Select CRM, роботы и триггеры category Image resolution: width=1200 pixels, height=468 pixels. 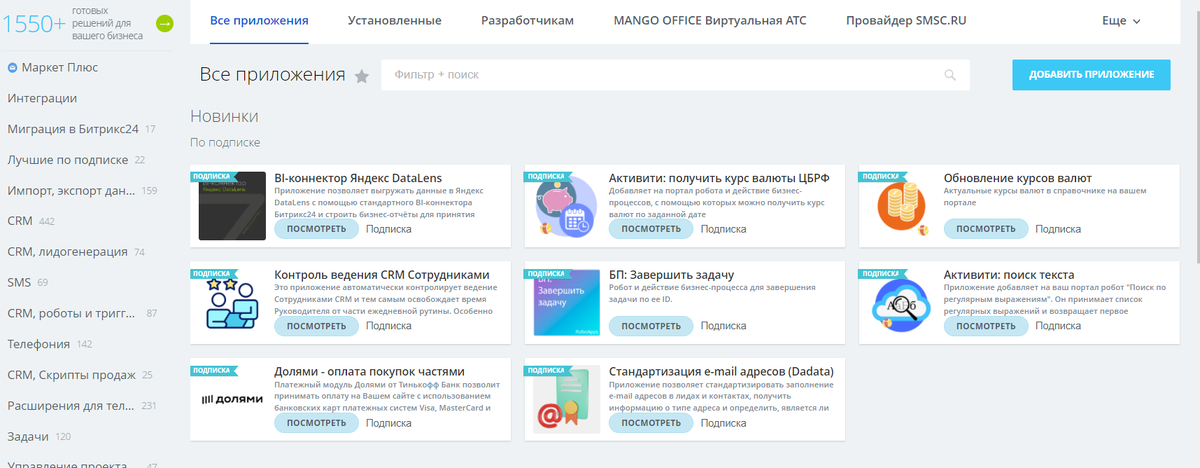tap(71, 313)
